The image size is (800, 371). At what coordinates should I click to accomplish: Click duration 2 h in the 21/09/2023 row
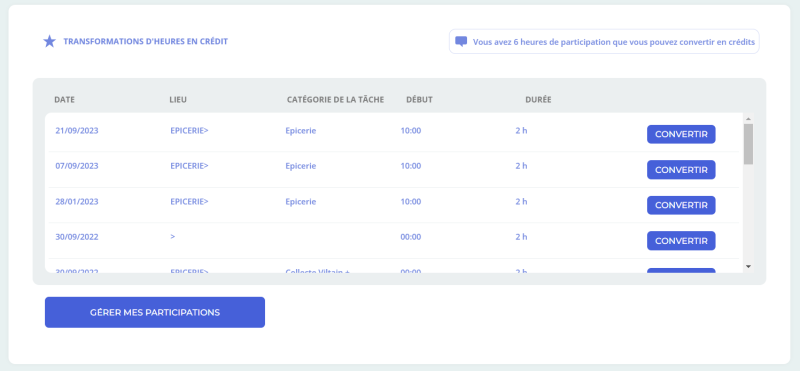click(521, 131)
